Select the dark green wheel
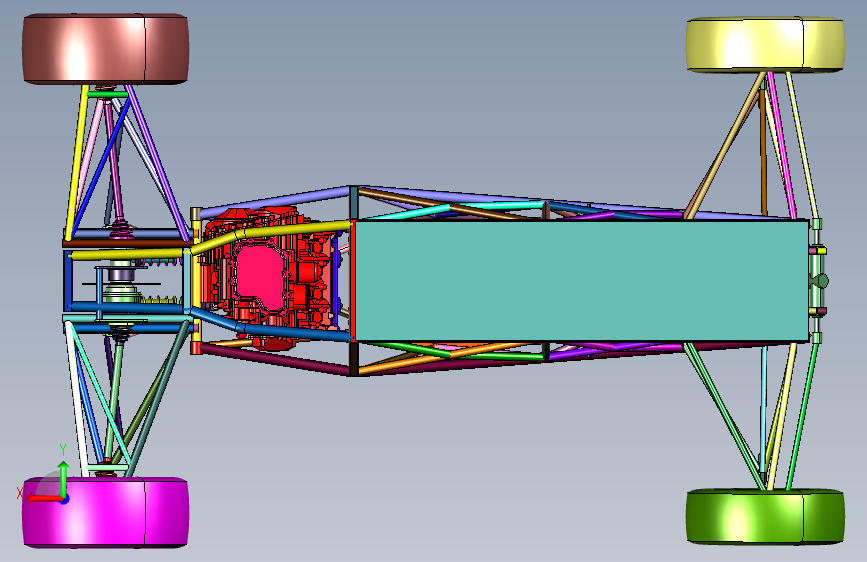 tap(765, 517)
